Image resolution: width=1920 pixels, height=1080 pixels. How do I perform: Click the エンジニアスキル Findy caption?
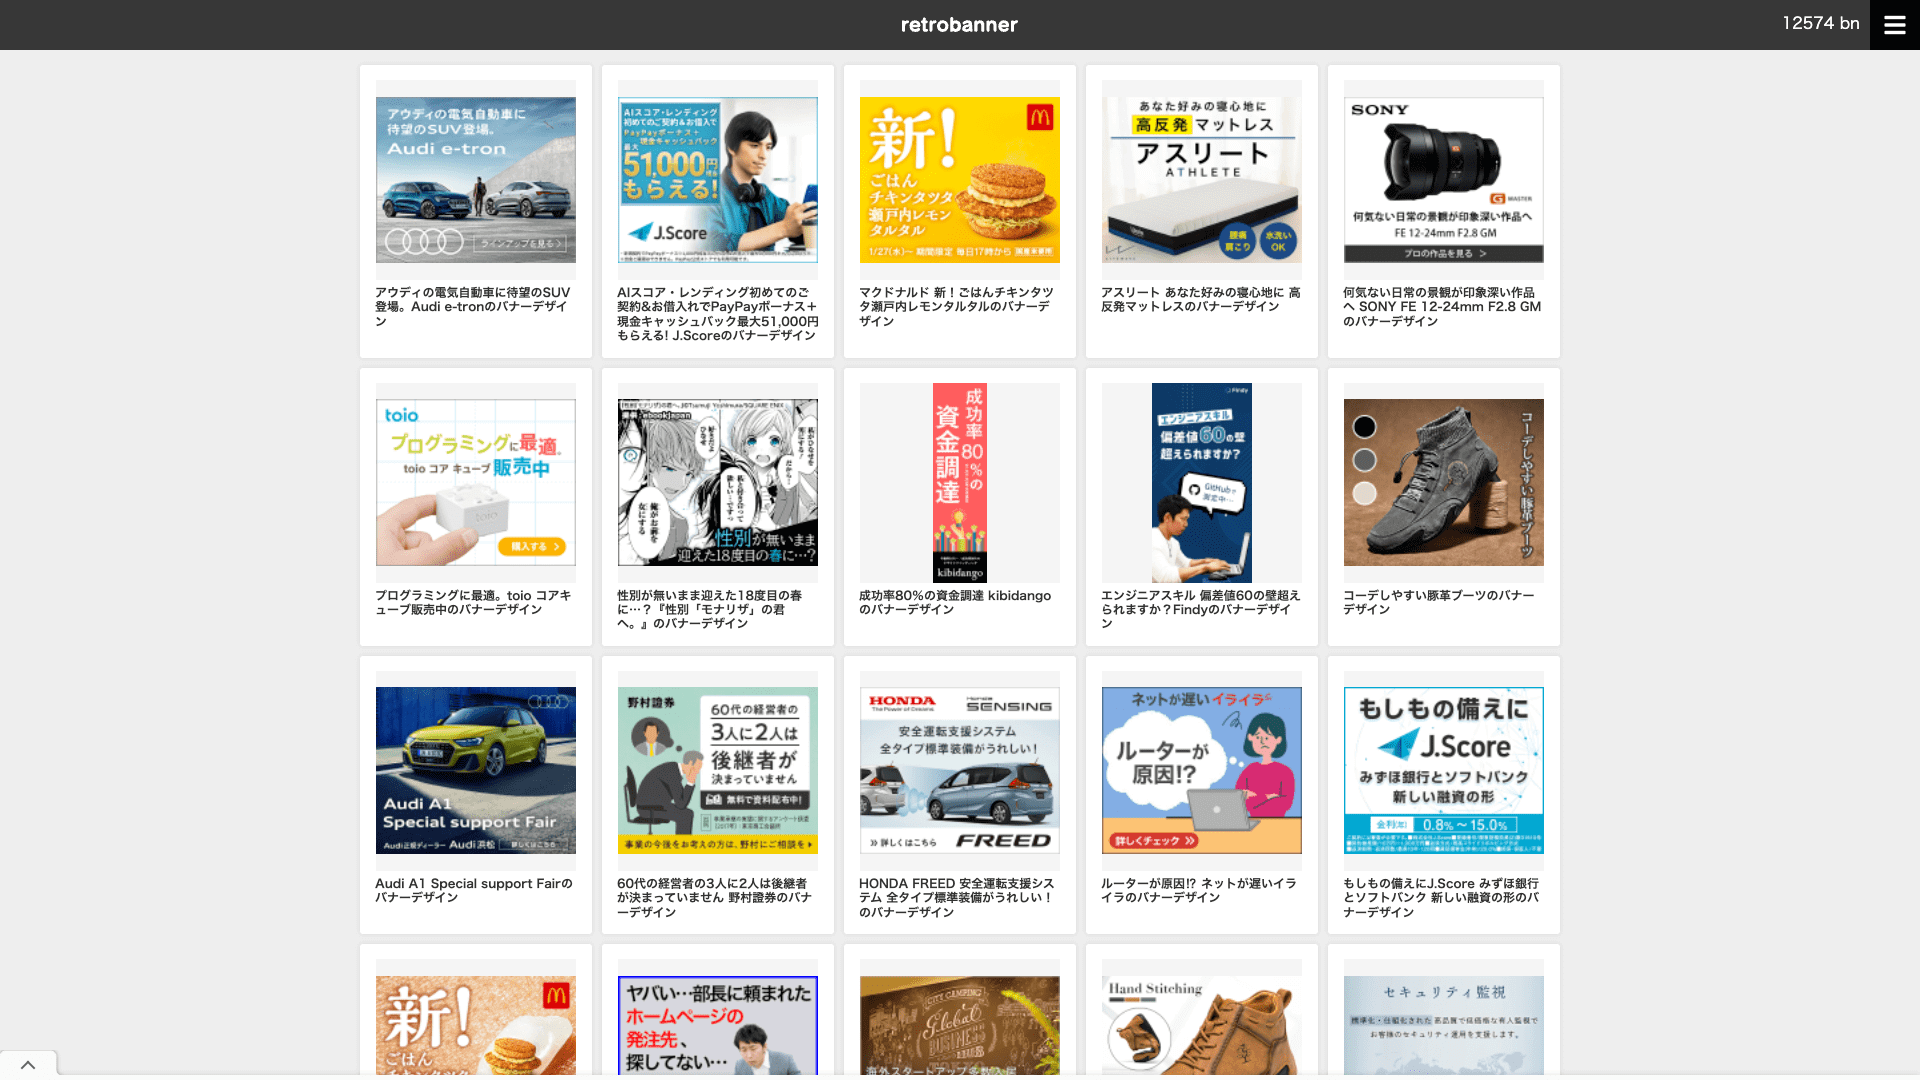click(x=1201, y=609)
